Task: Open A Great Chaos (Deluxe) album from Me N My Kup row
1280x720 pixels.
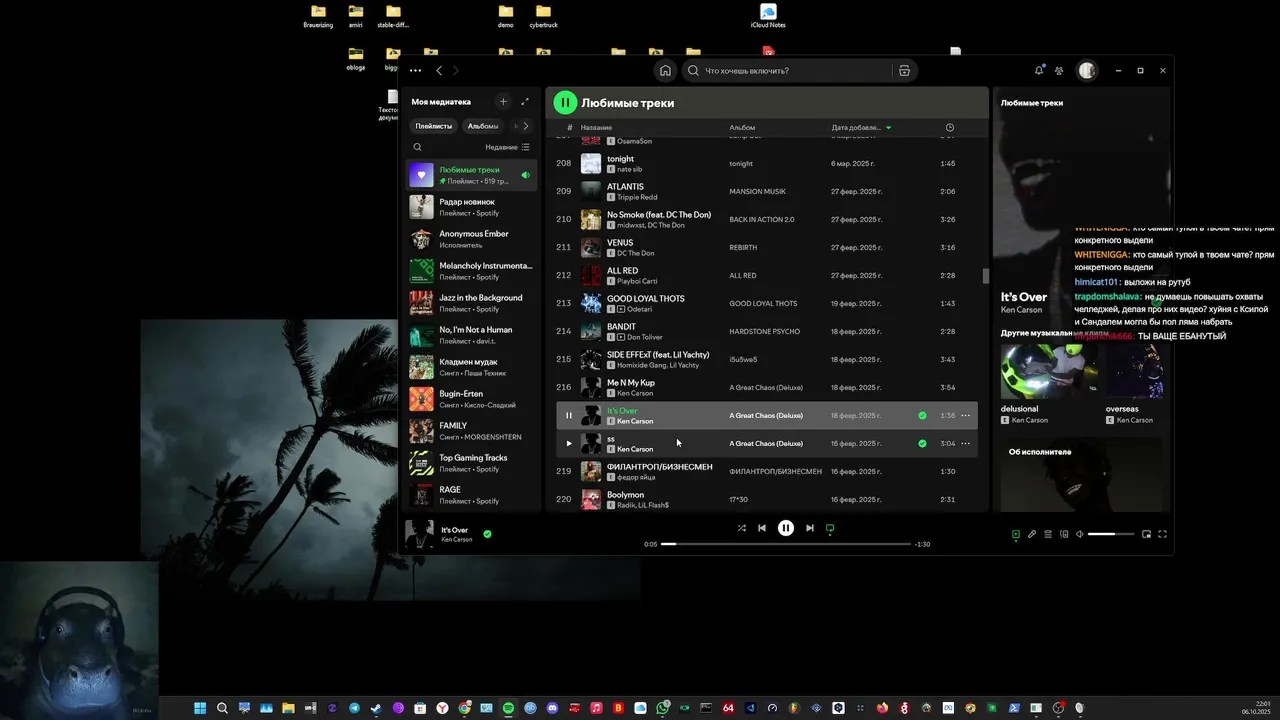Action: point(766,387)
